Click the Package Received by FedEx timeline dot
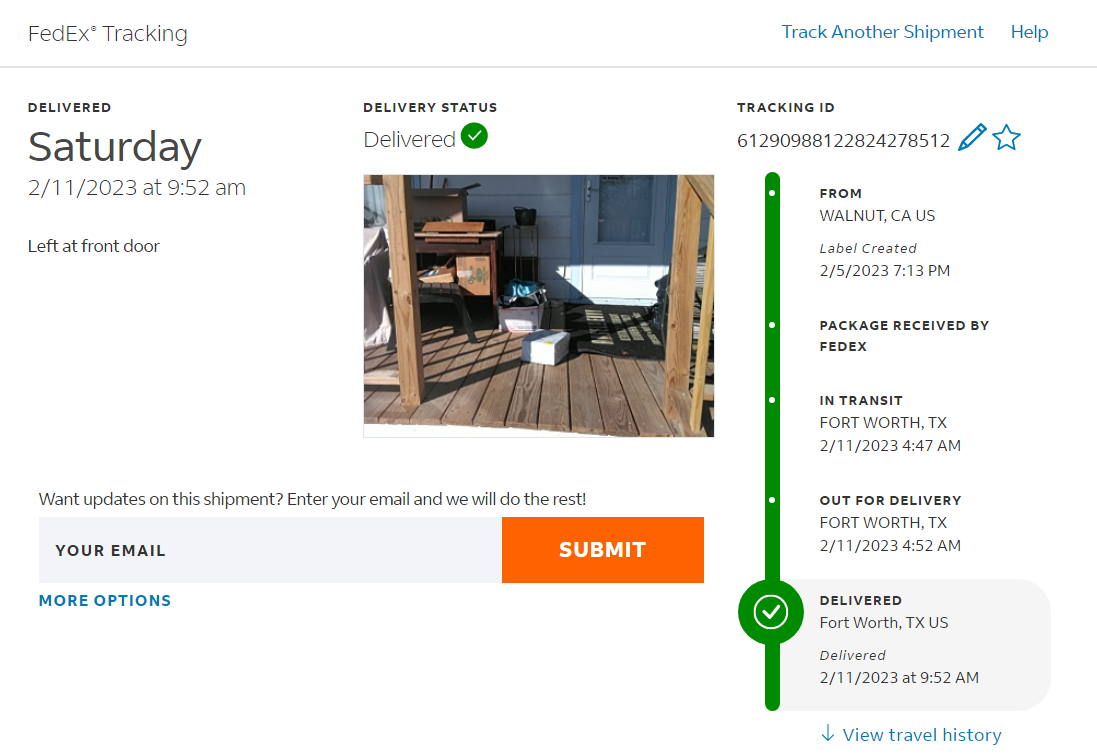Viewport: 1097px width, 754px height. (x=772, y=325)
